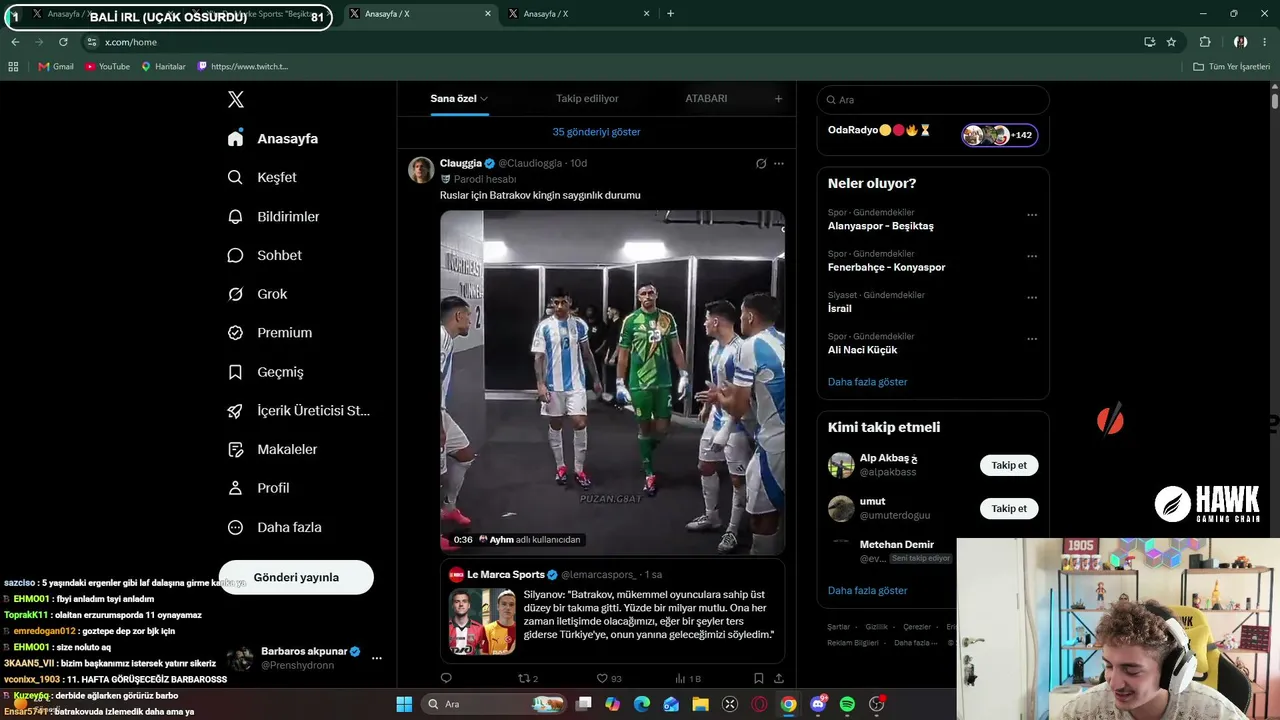Open the Premium page
1280x720 pixels.
[x=269, y=333]
